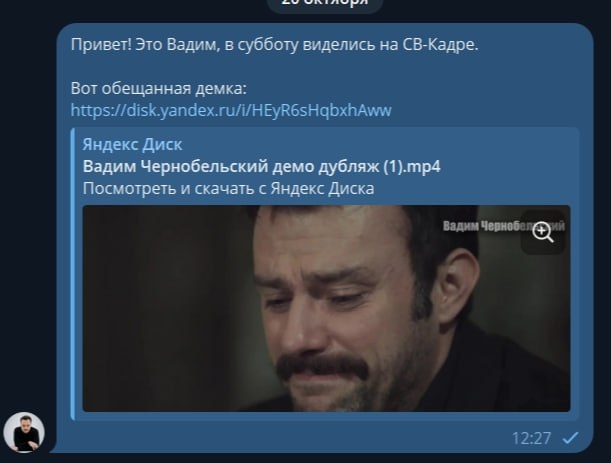Click "Посмотреть и скачать с Яндекс Диска" description
The image size is (611, 463).
[x=228, y=189]
